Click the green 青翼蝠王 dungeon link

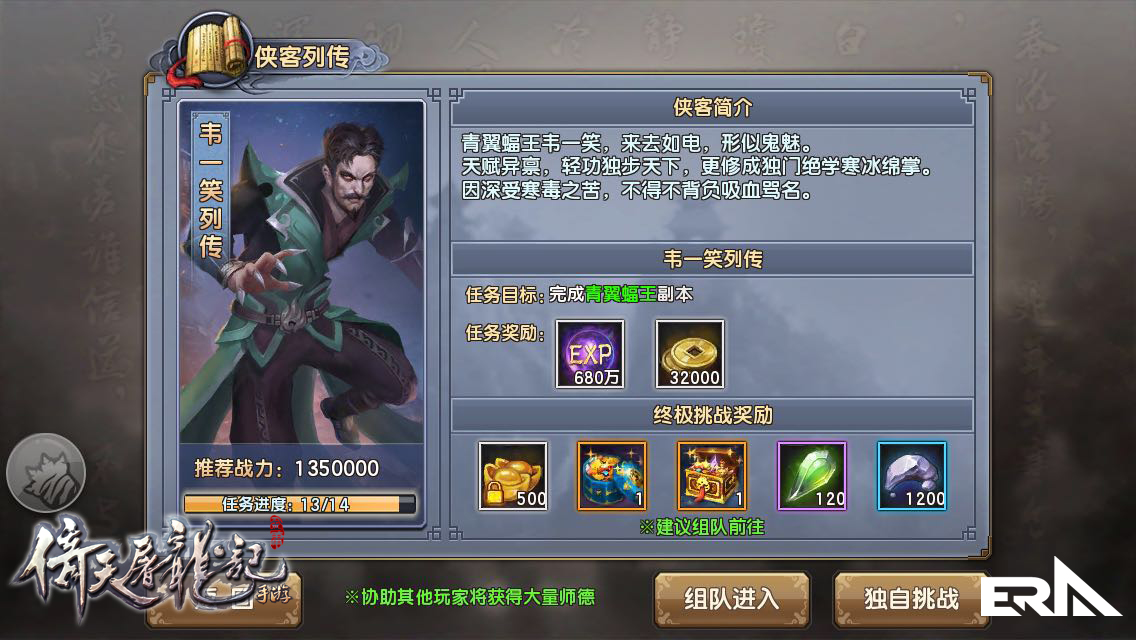[x=620, y=294]
